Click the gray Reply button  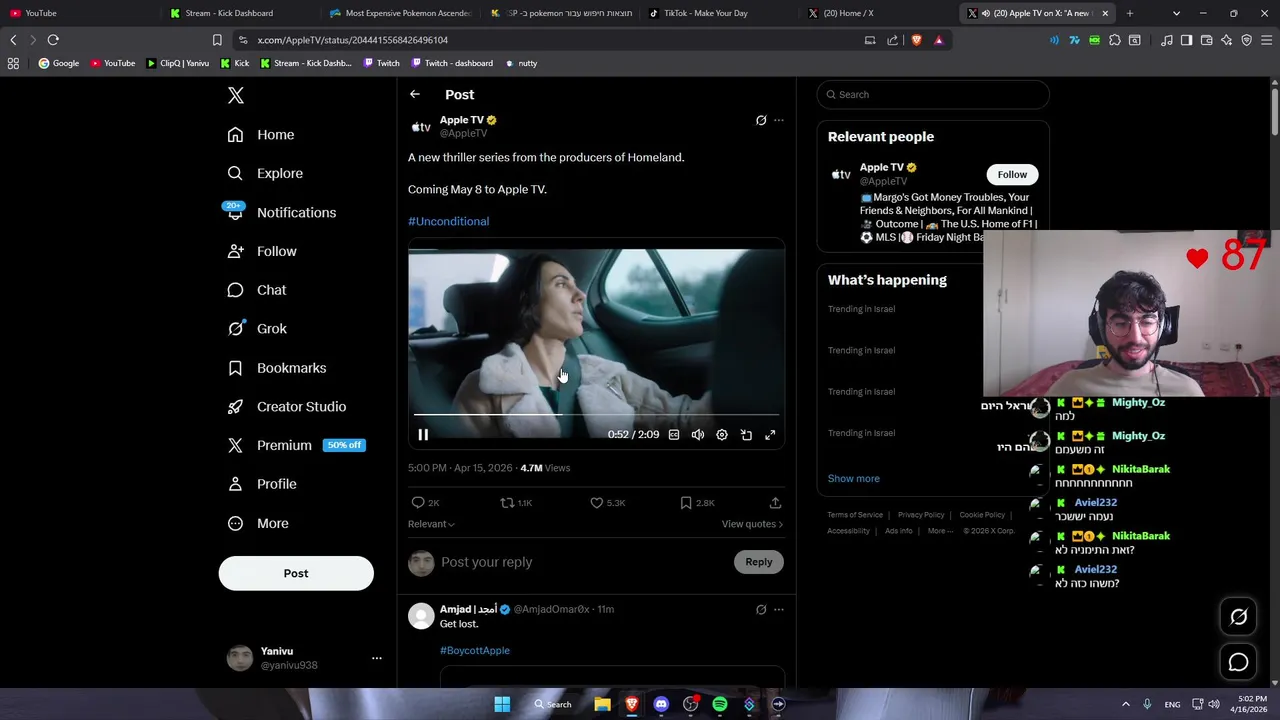tap(759, 562)
